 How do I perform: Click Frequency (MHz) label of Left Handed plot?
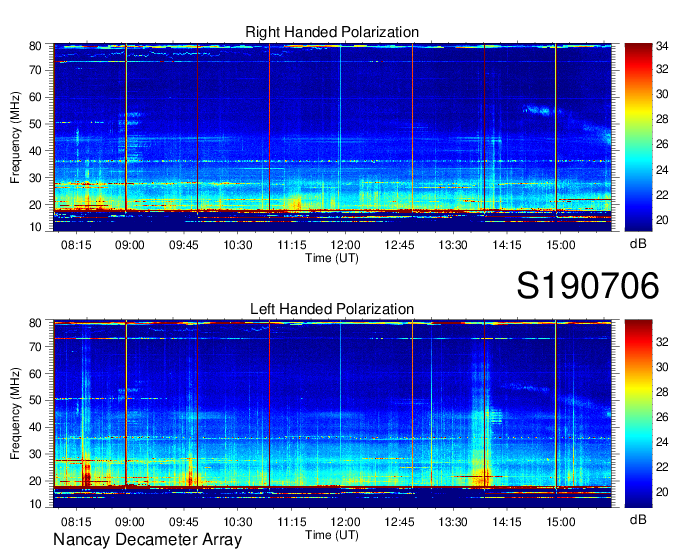(x=15, y=414)
